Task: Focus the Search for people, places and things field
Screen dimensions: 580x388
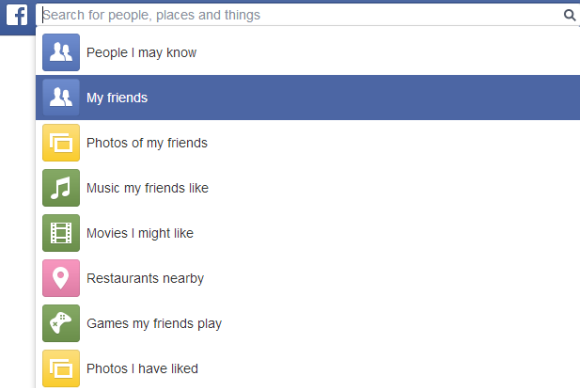Action: [x=300, y=15]
